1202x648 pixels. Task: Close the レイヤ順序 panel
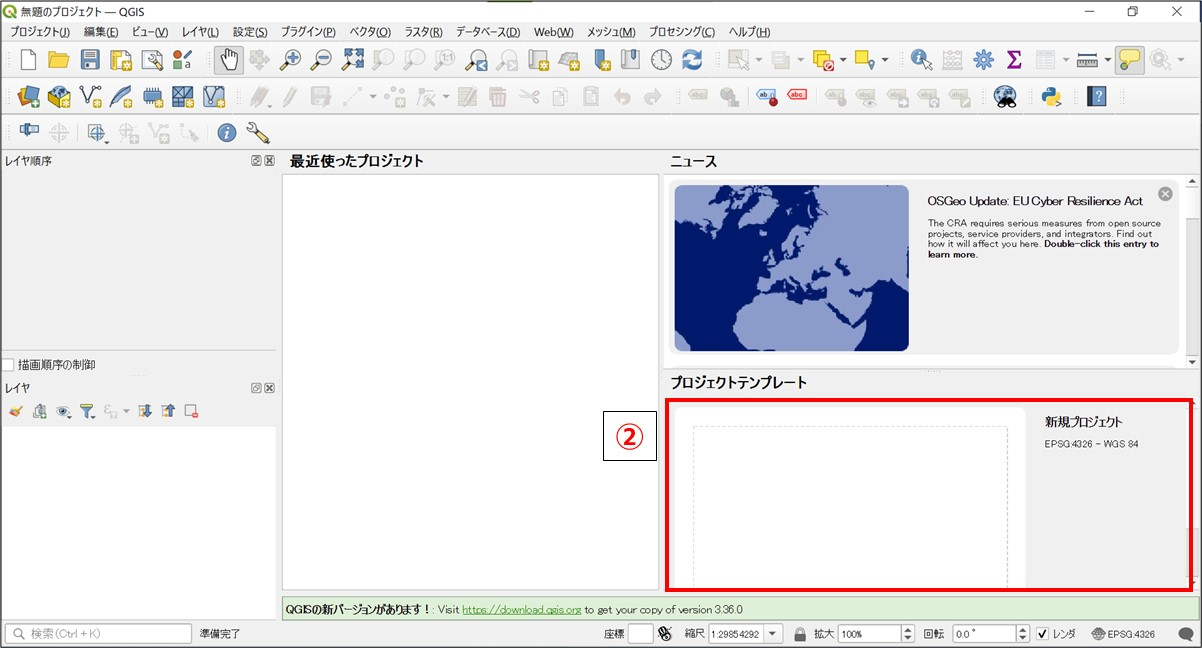pos(270,160)
